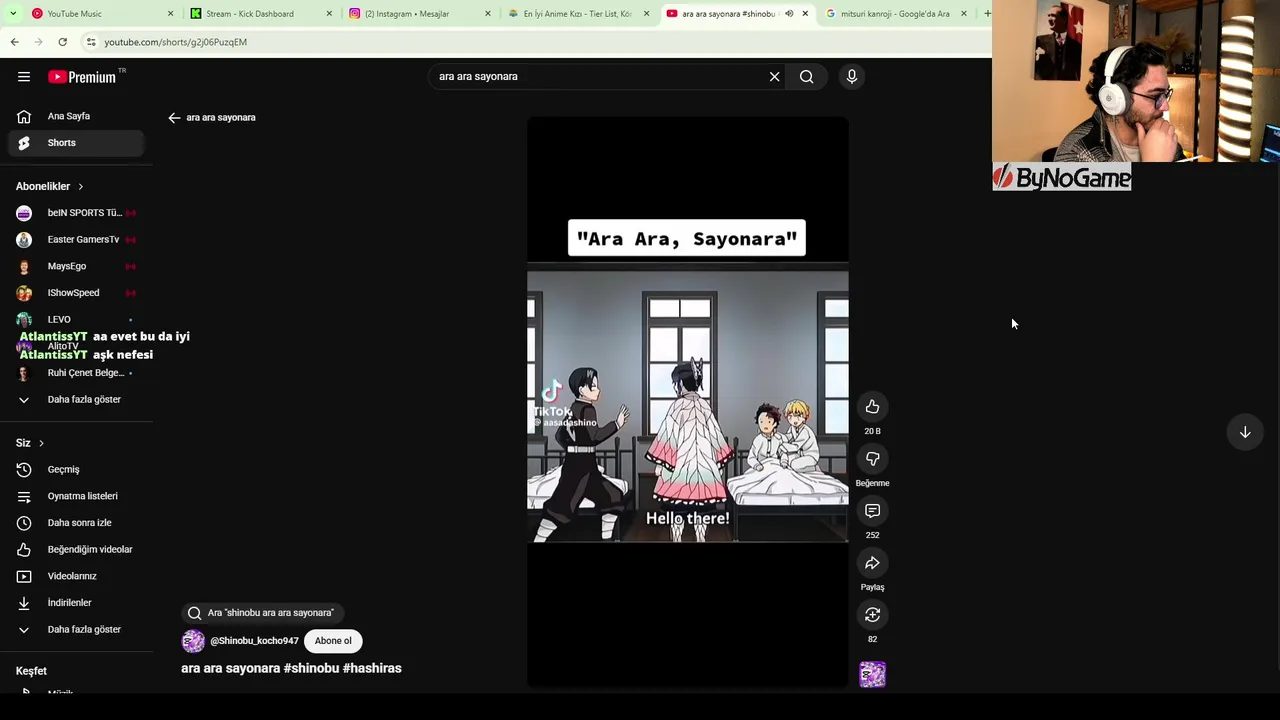
Task: Open the Keşfet section heading
Action: [31, 671]
